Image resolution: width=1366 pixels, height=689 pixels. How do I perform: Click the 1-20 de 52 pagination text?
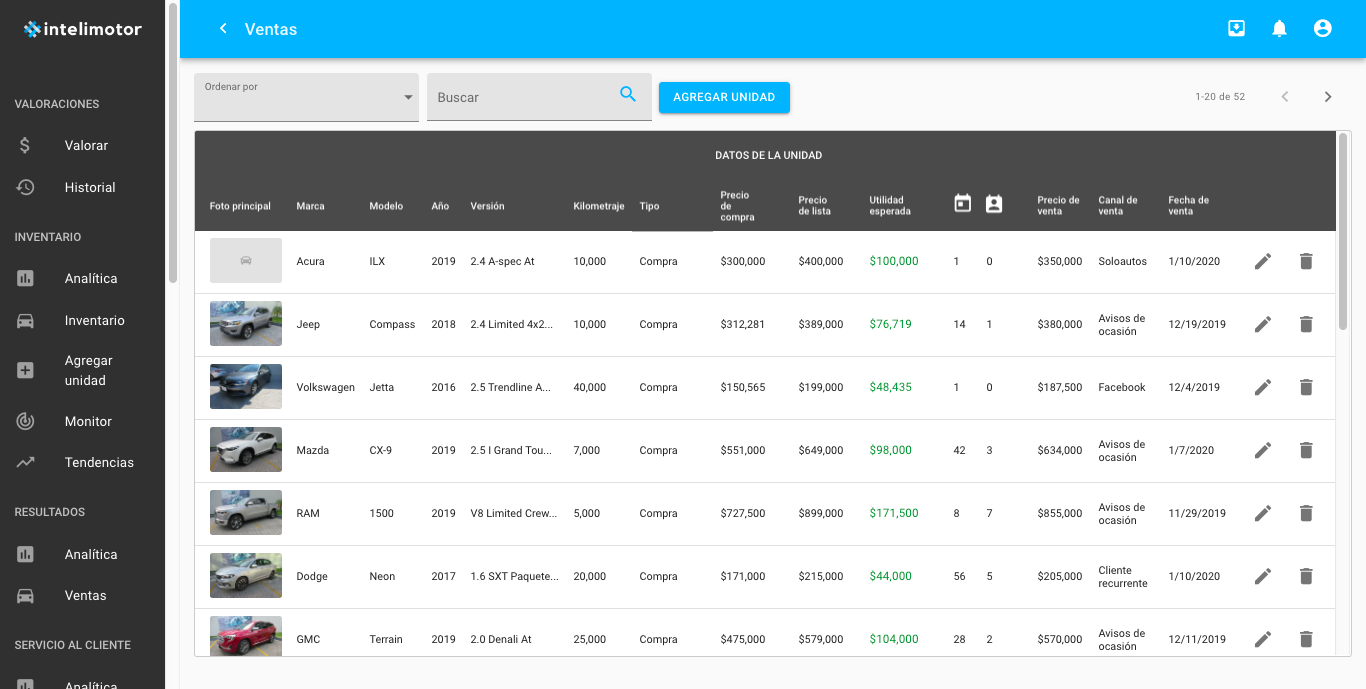click(x=1220, y=97)
